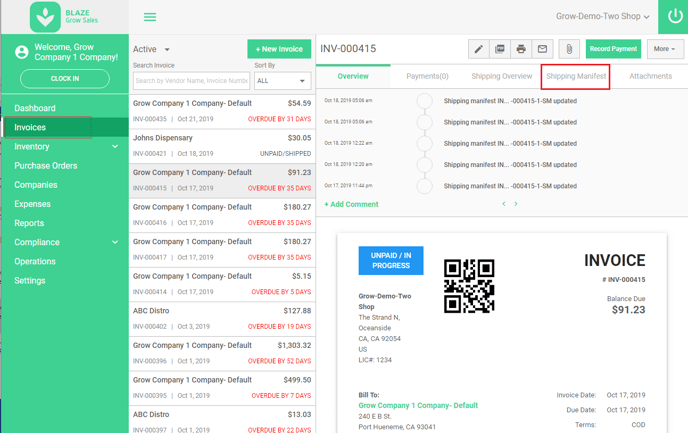Screen dimensions: 688x433
Task: Click the Search Invoice input field
Action: coord(191,81)
